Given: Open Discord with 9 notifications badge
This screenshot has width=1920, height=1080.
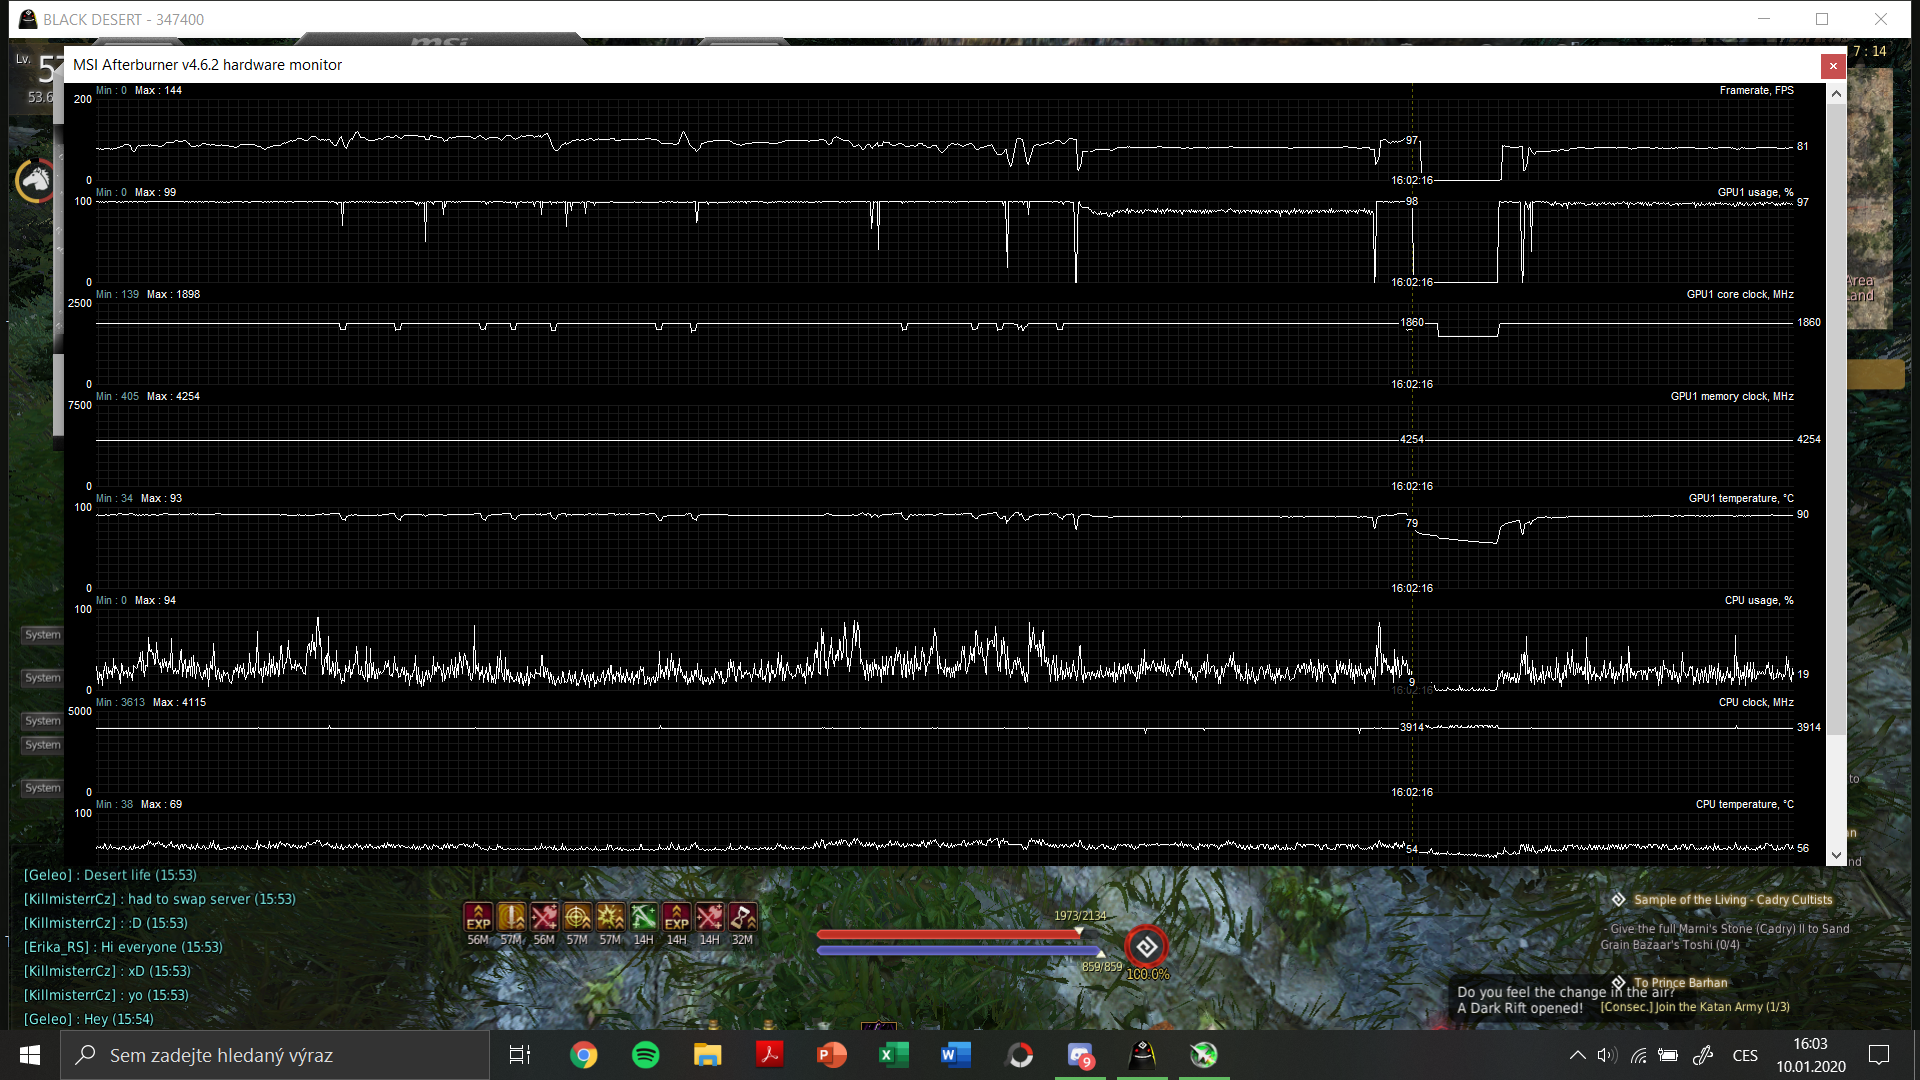Looking at the screenshot, I should point(1080,1055).
